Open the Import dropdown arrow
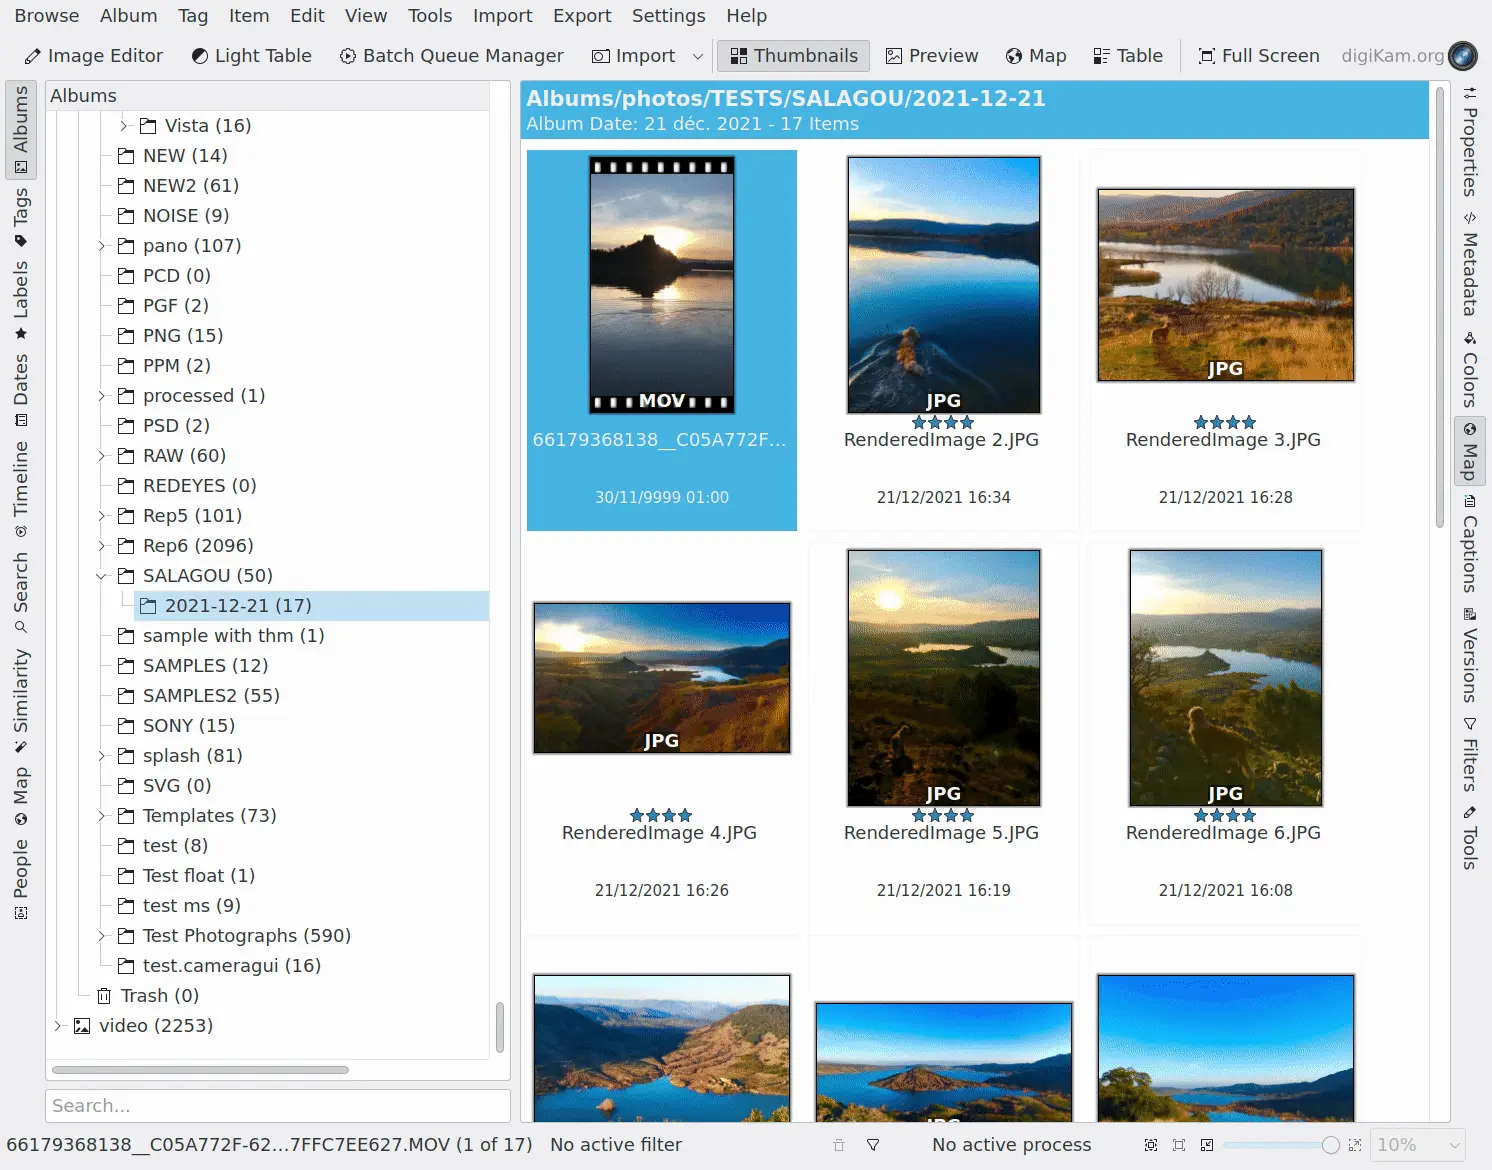This screenshot has width=1492, height=1170. [x=698, y=56]
